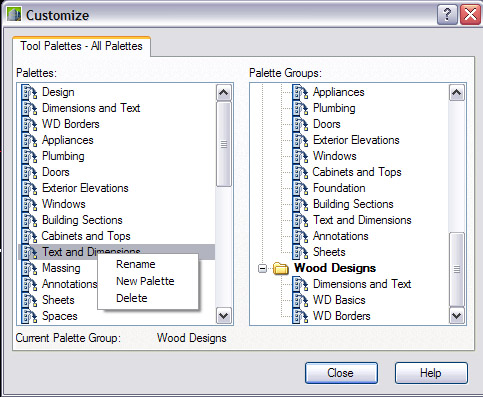Click the Customize dialog title bar icon

tap(14, 15)
